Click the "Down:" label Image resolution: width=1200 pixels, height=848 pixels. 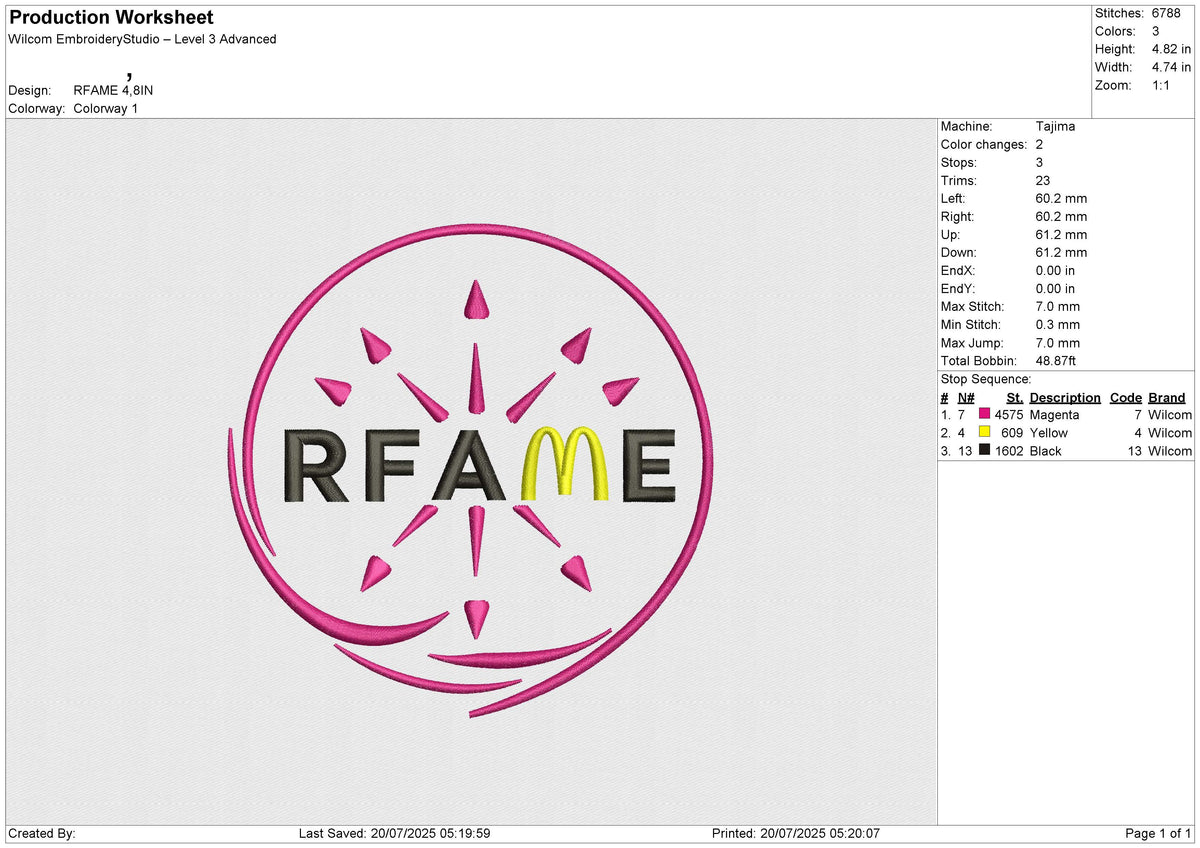(960, 253)
